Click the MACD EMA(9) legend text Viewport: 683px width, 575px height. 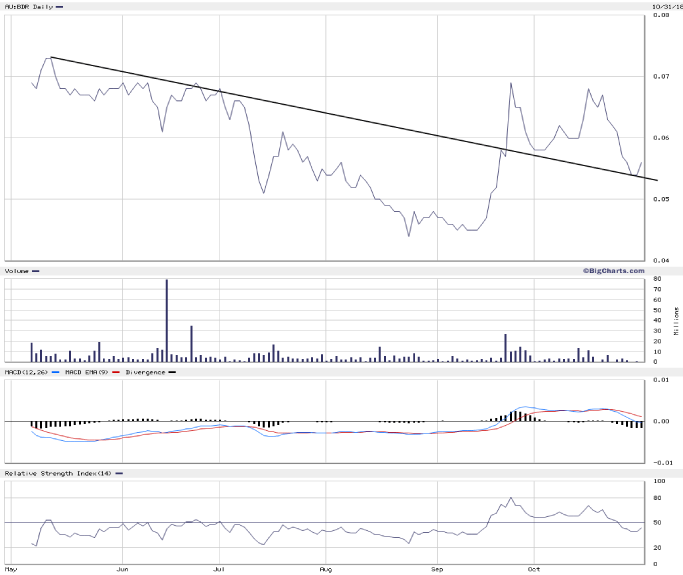pos(87,372)
